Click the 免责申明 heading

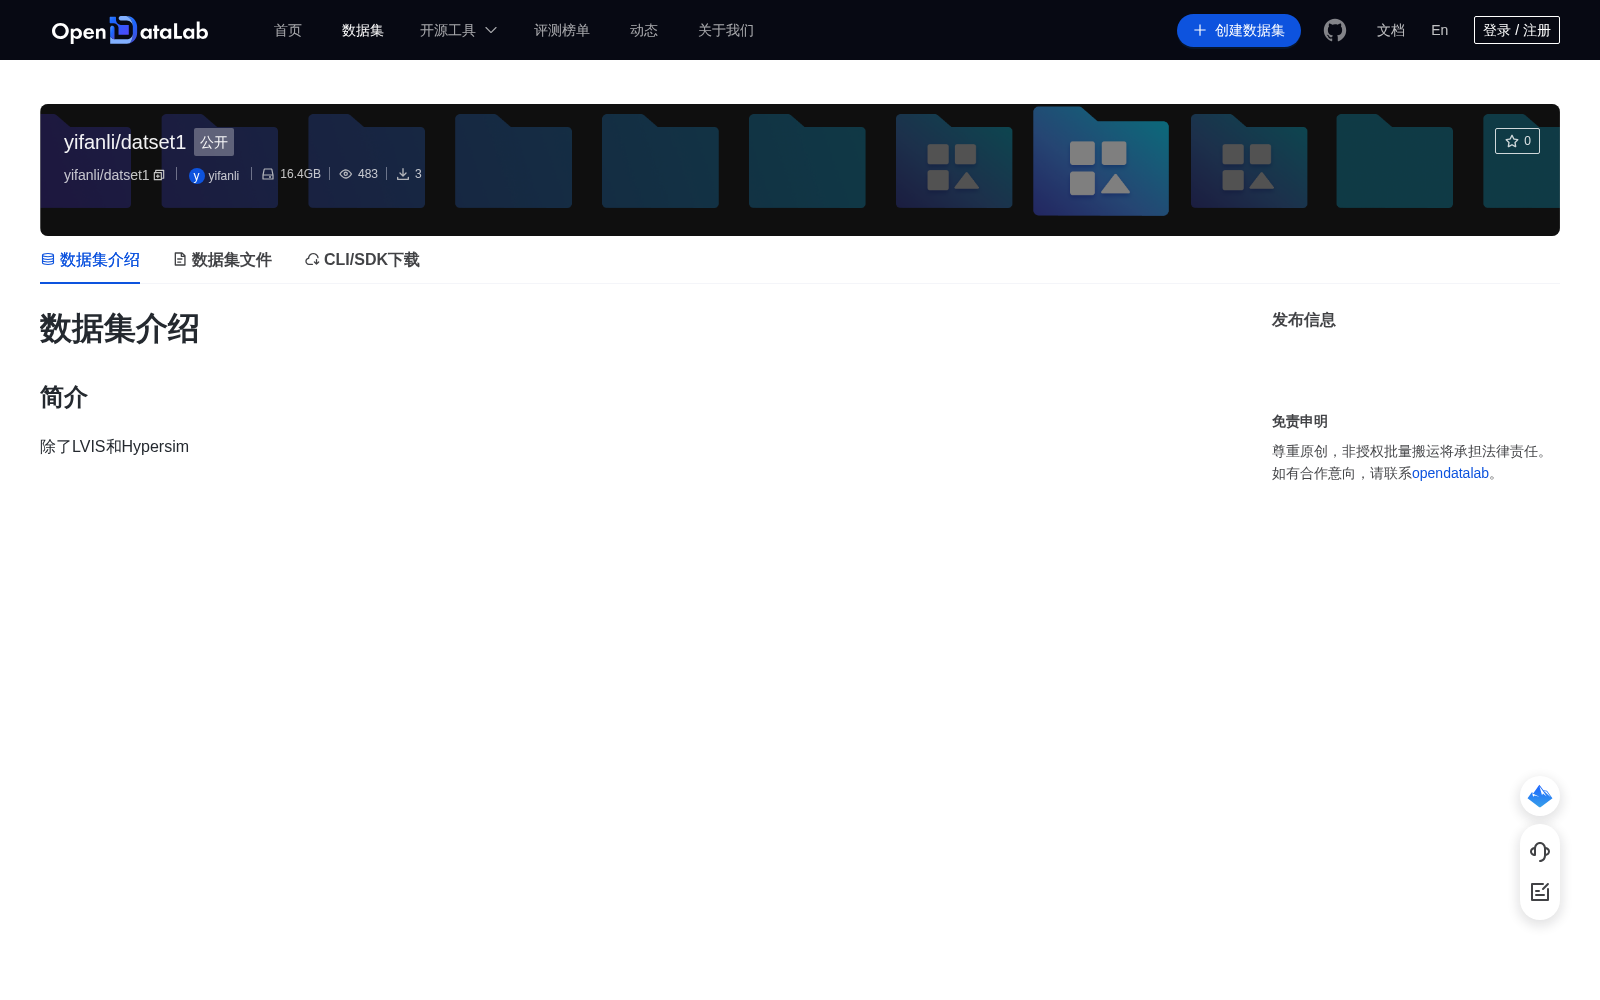point(1300,422)
